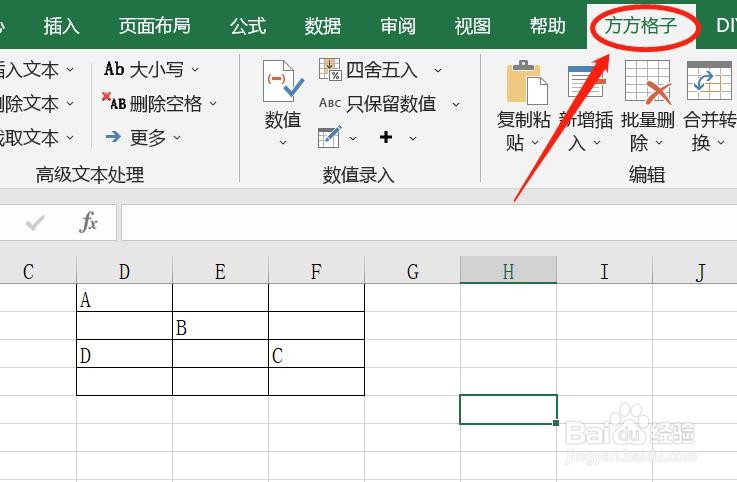Switch to the 插入 tab
737x482 pixels.
(62, 26)
